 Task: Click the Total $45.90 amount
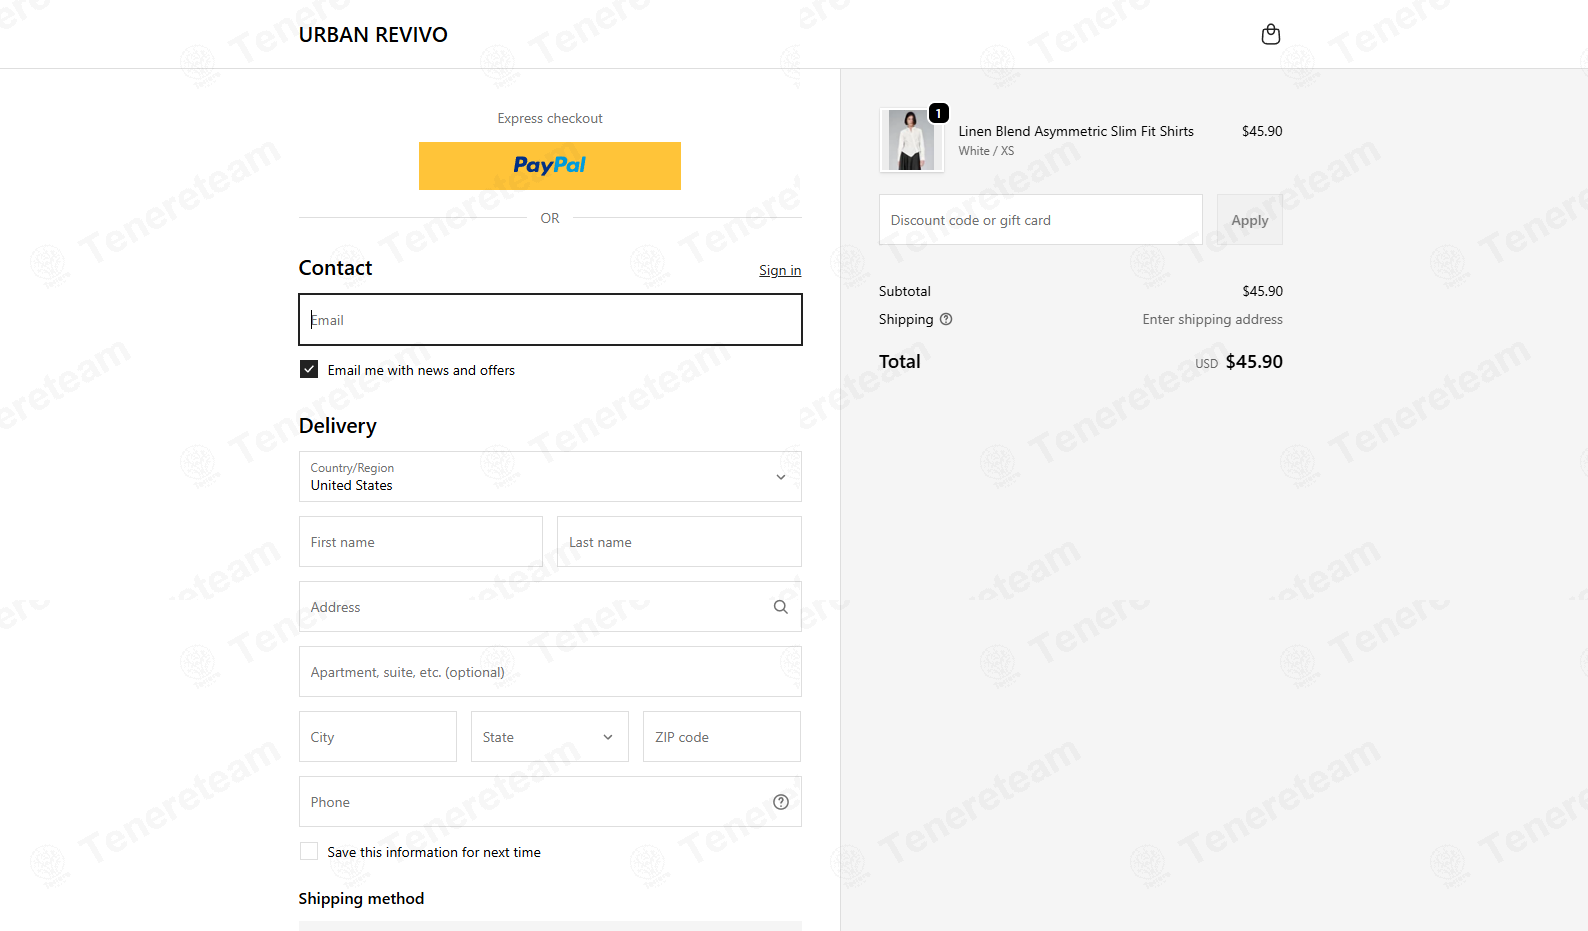(x=1254, y=362)
